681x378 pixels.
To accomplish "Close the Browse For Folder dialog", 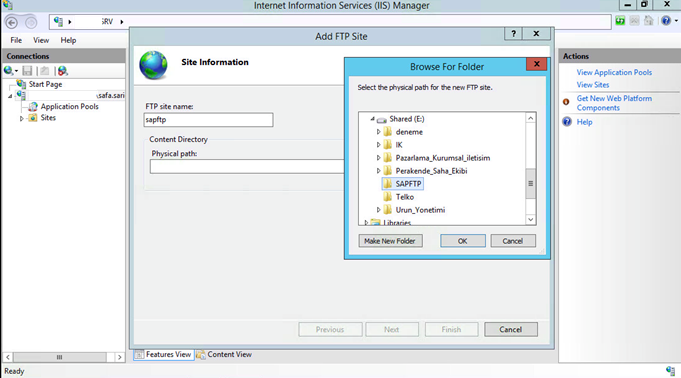I will [x=536, y=64].
